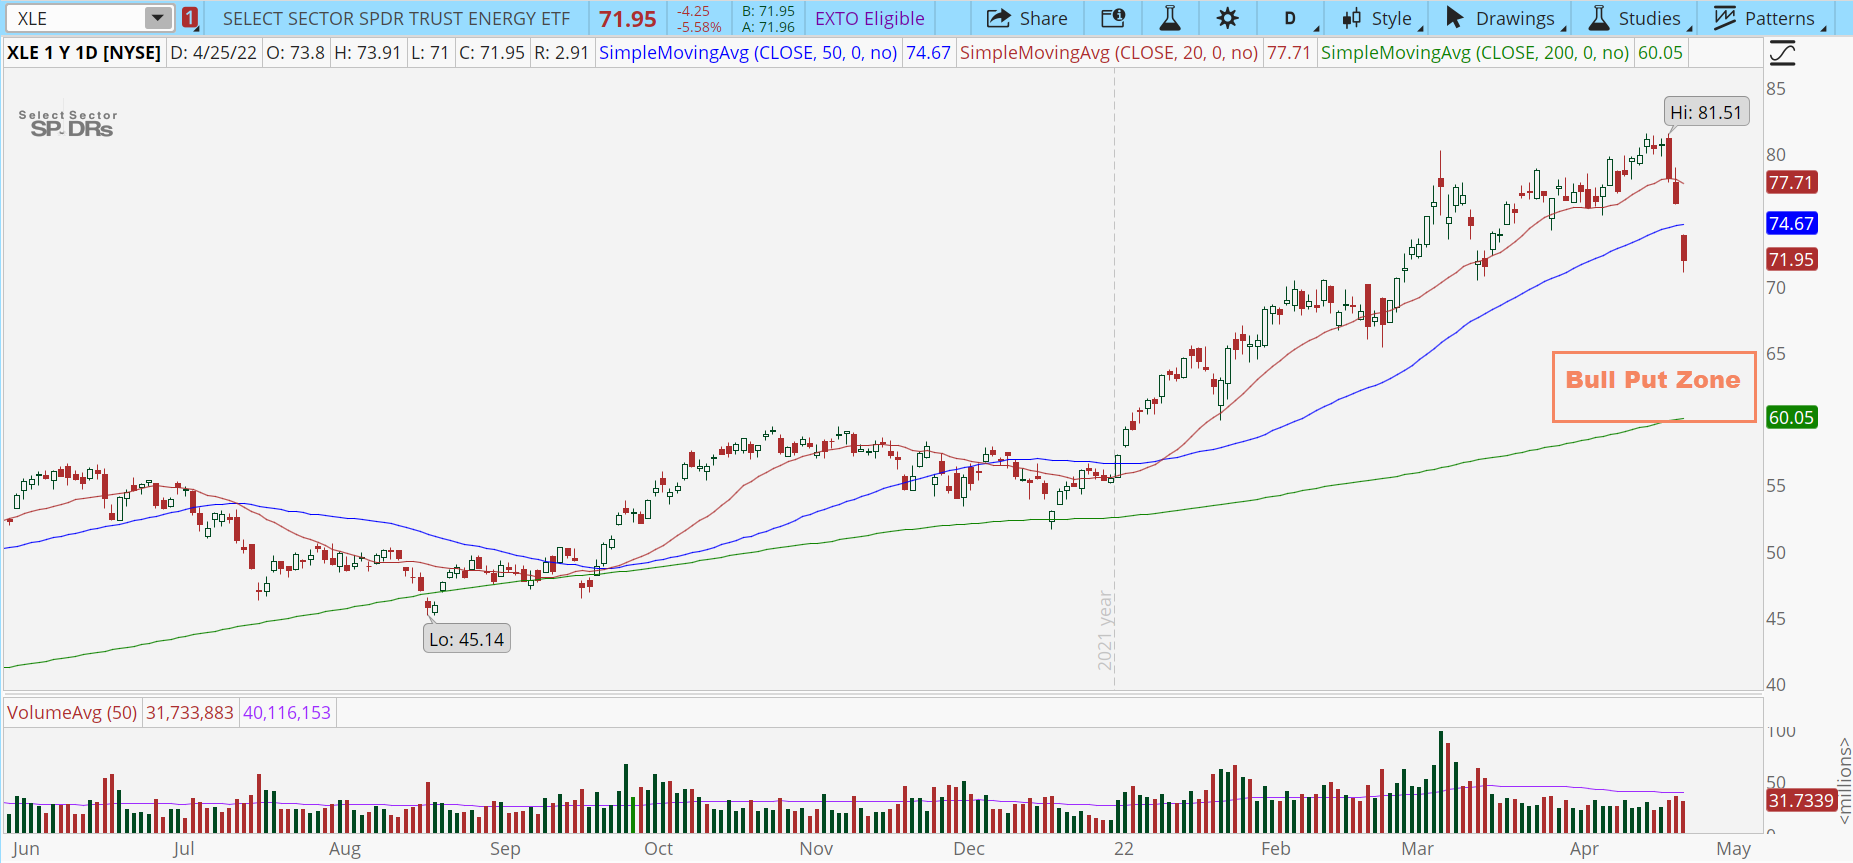
Task: Click the blue 74.67 price axis tag
Action: coord(1791,223)
